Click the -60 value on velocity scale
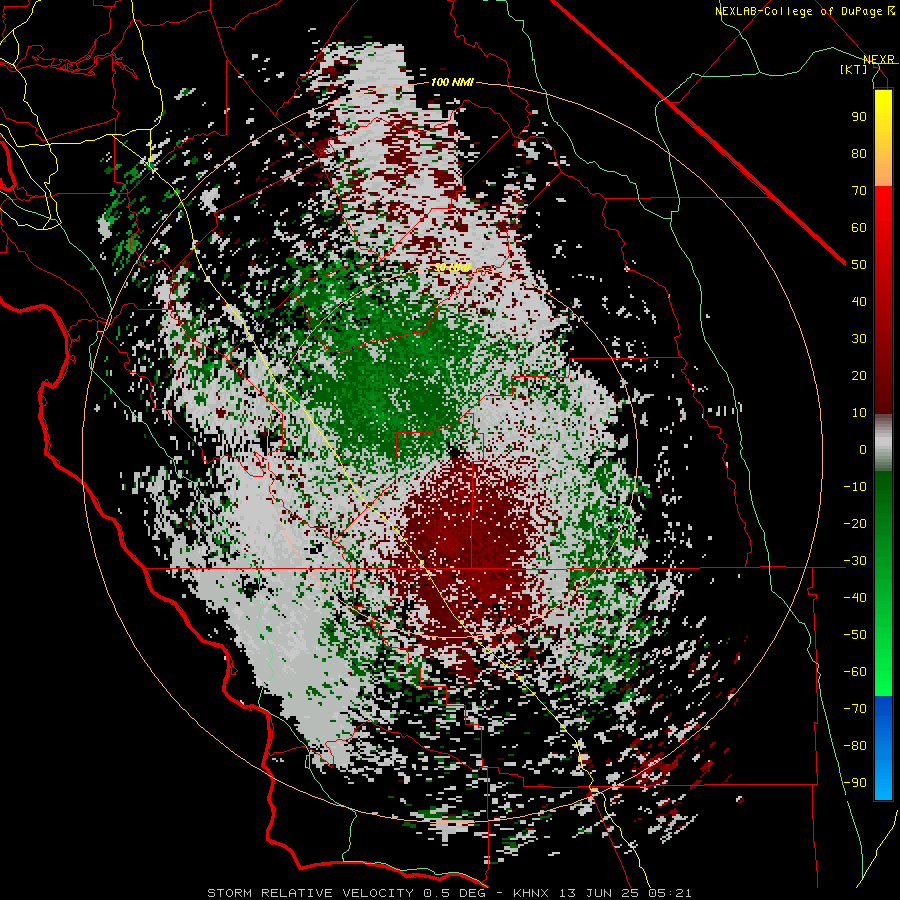The height and width of the screenshot is (900, 900). point(855,672)
